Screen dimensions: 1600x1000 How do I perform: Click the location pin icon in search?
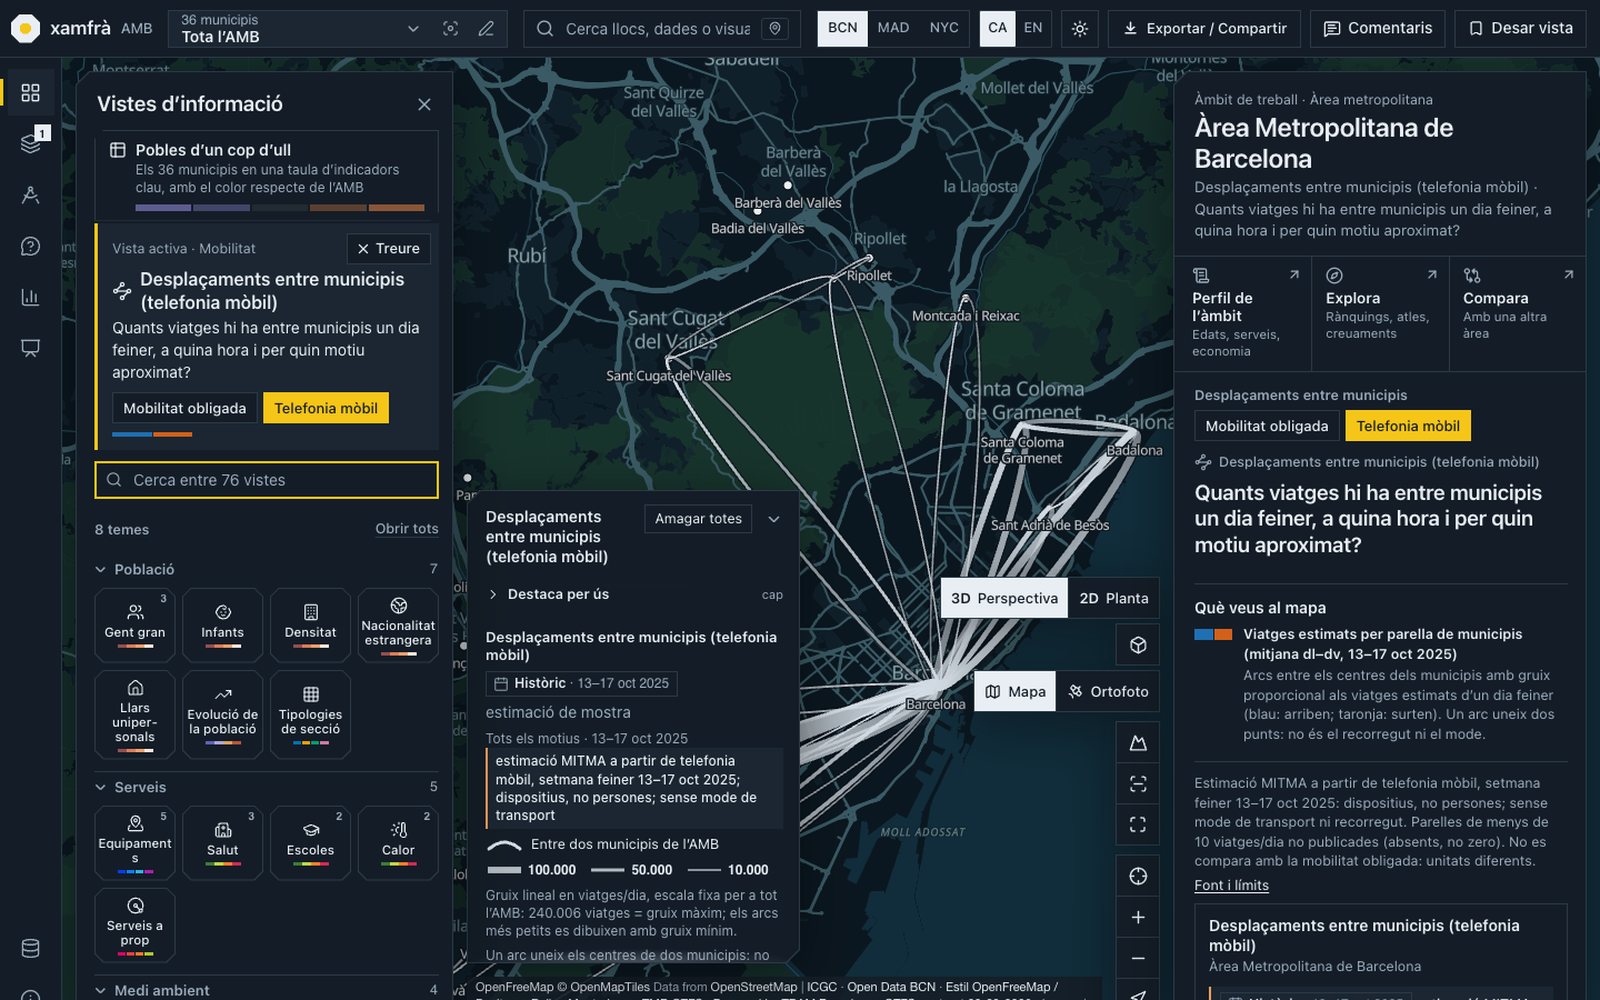tap(775, 29)
